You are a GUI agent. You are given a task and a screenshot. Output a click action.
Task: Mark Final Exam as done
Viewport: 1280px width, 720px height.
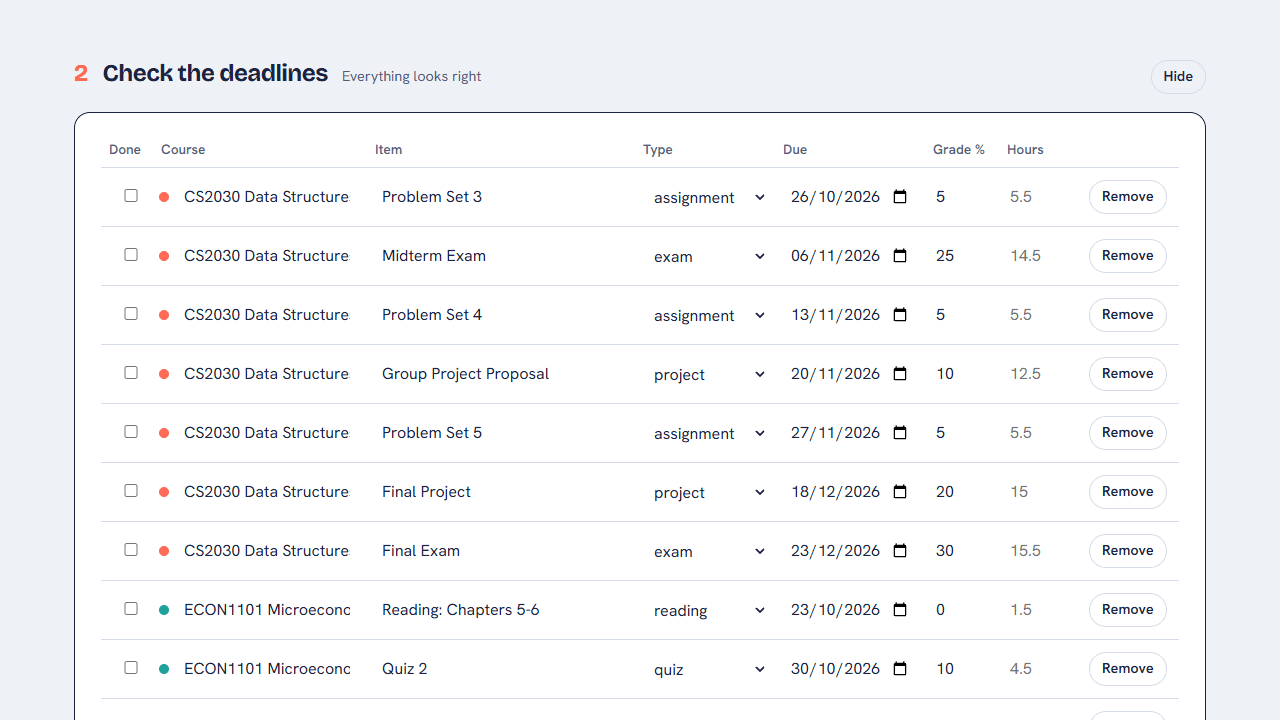click(131, 550)
